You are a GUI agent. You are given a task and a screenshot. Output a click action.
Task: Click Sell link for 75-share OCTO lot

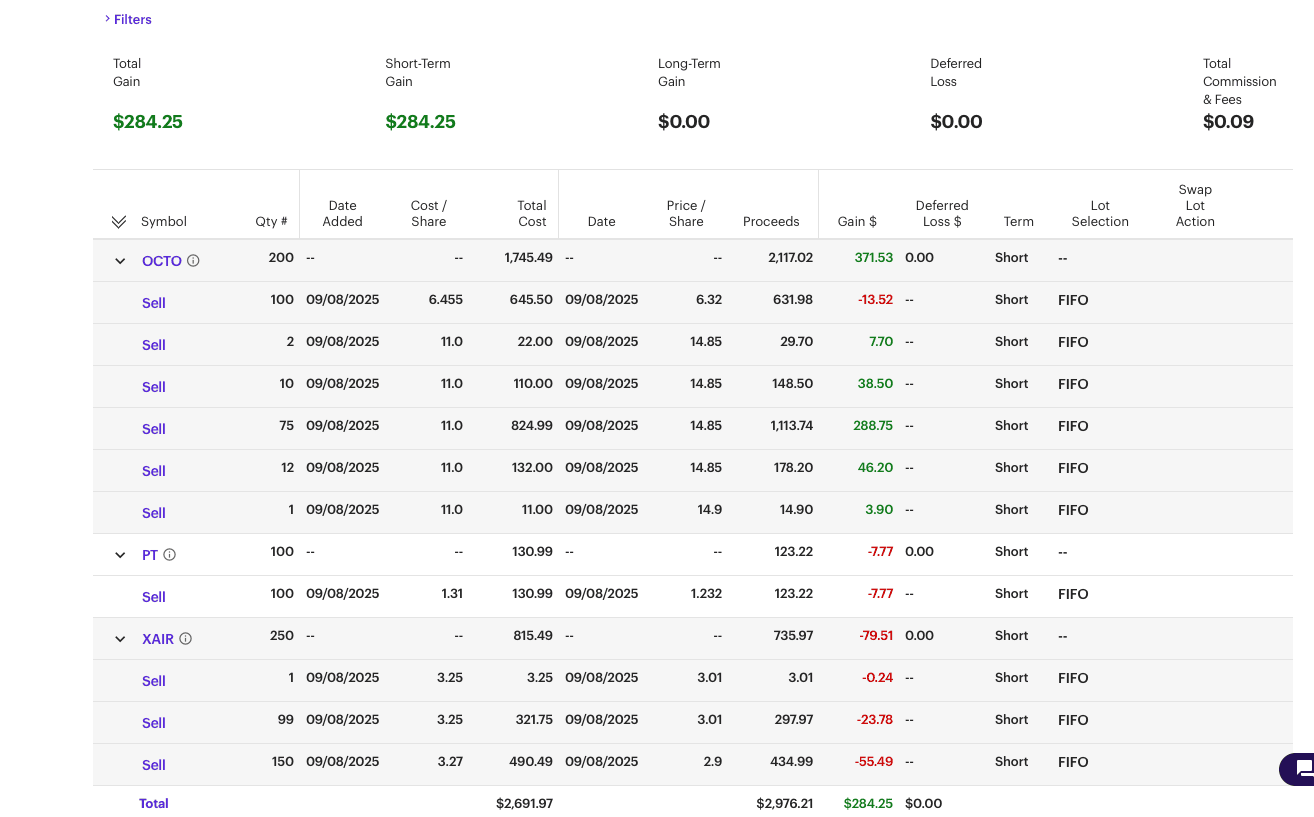point(153,429)
